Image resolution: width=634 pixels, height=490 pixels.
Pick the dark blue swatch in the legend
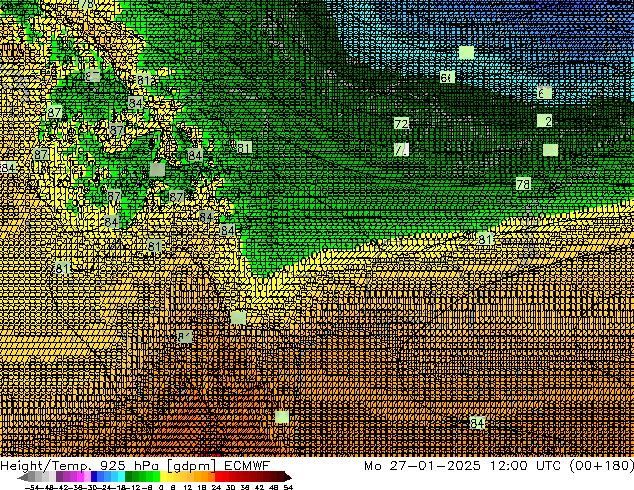point(94,476)
